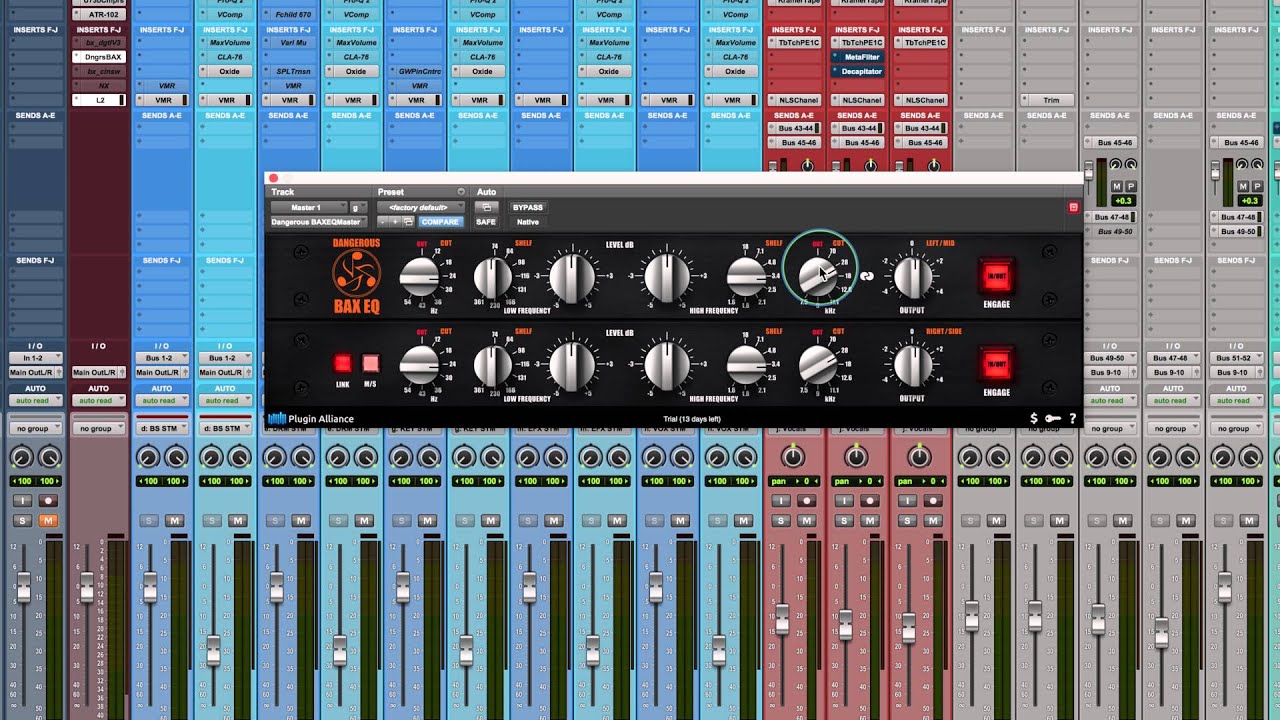Open the Master 1 track selector dropdown
This screenshot has height=720, width=1280.
(308, 208)
